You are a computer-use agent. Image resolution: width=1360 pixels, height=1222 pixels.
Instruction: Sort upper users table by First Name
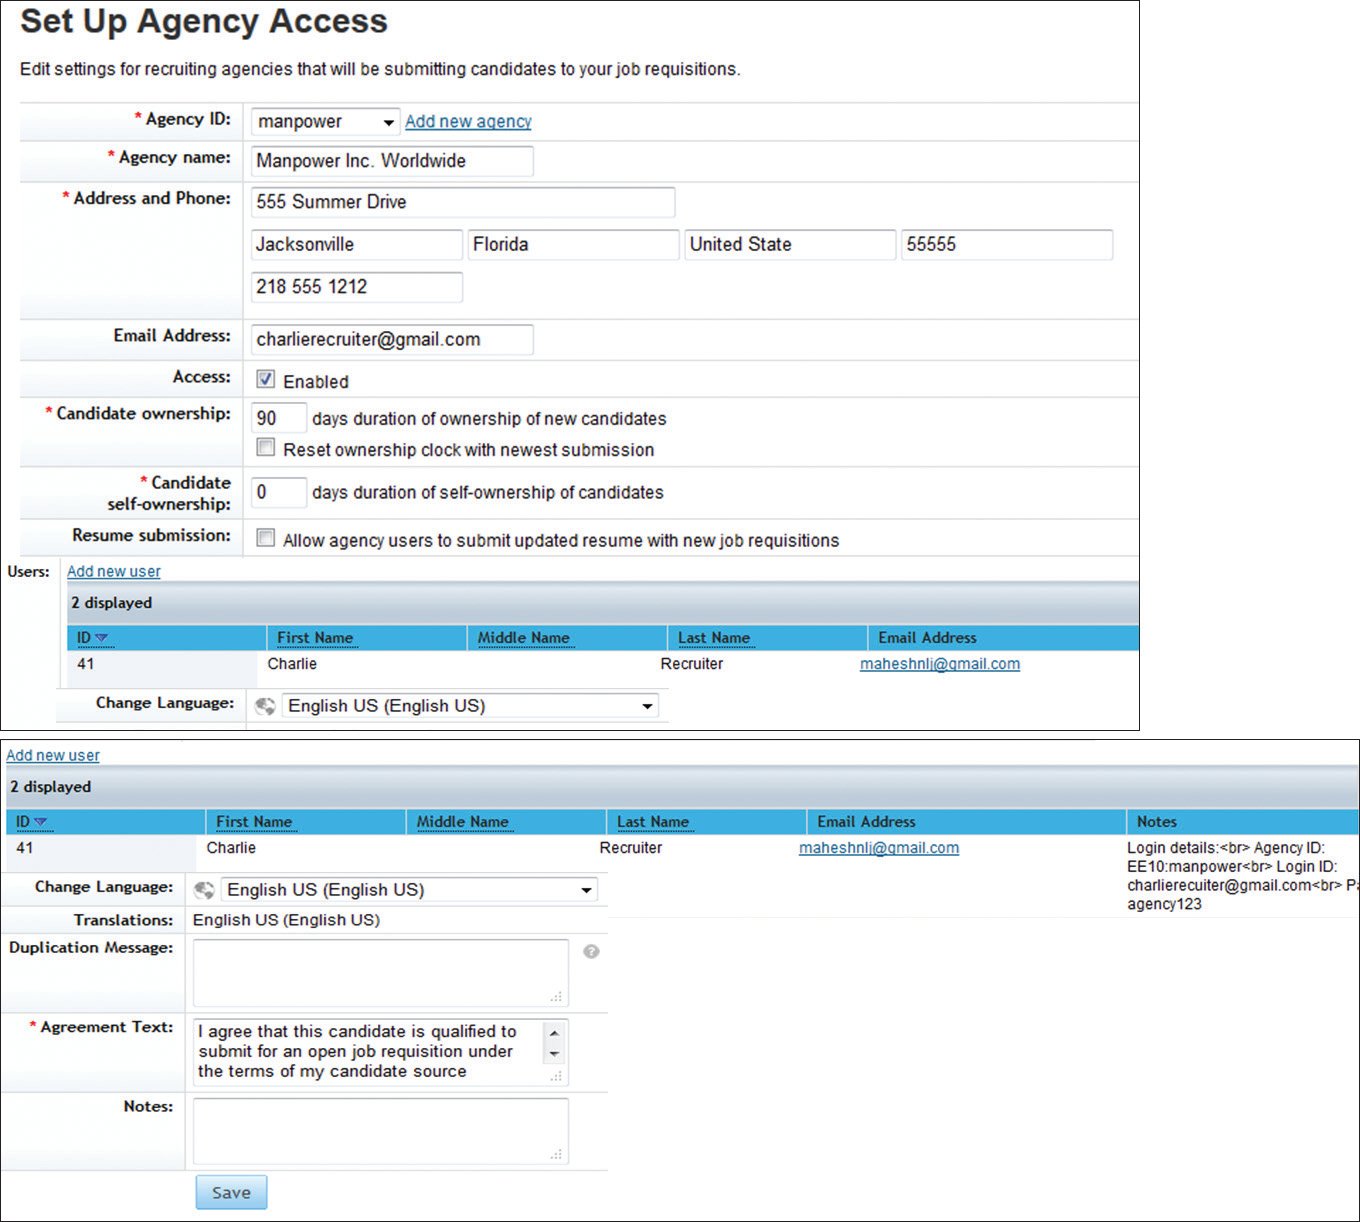315,638
